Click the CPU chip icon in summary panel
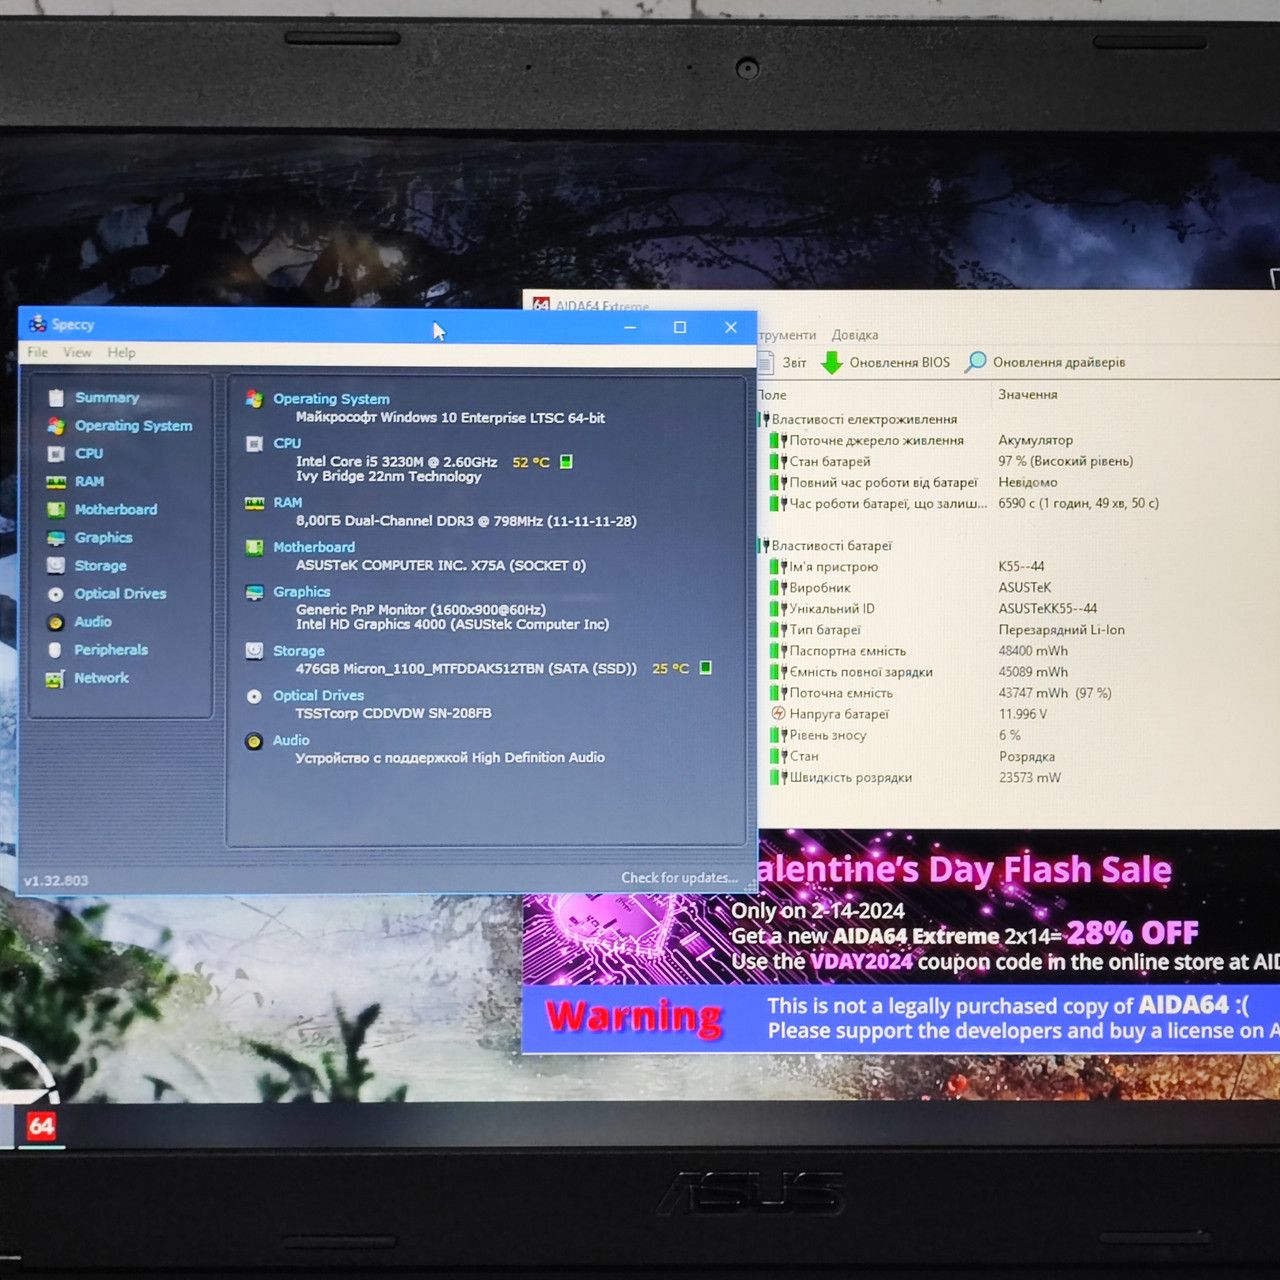The width and height of the screenshot is (1280, 1280). pos(254,444)
